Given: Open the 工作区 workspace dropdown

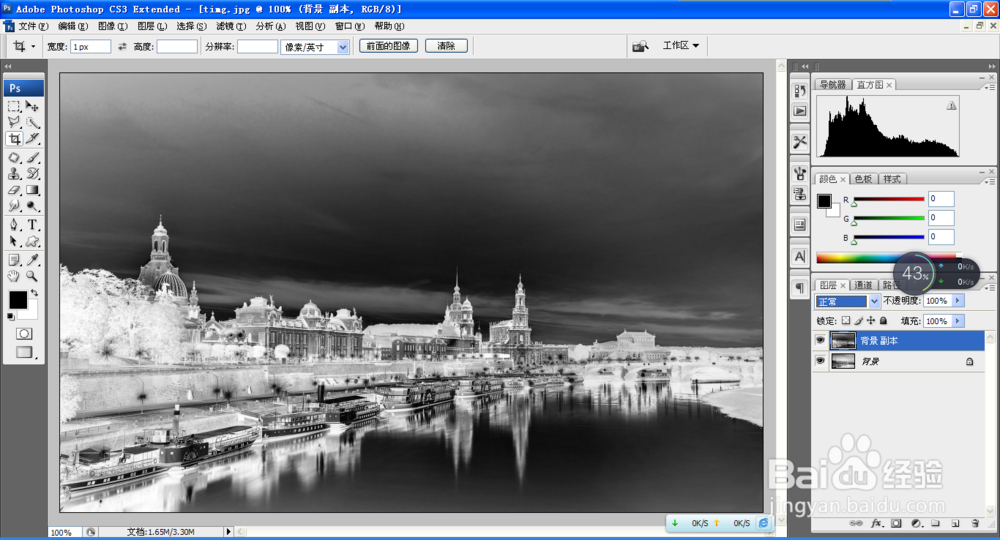Looking at the screenshot, I should [x=680, y=45].
